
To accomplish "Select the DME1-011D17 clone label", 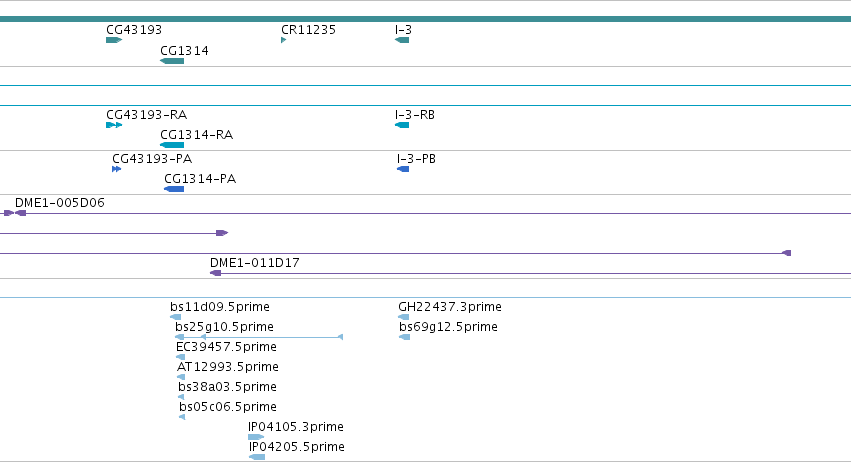I will (x=255, y=263).
